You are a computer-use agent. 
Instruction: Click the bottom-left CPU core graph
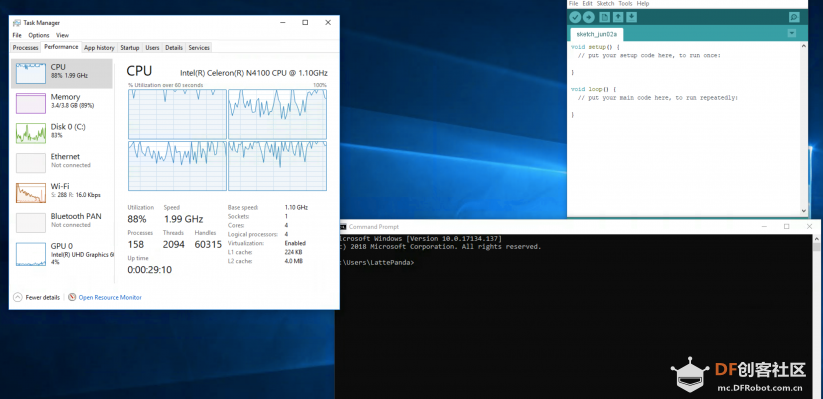(x=177, y=166)
